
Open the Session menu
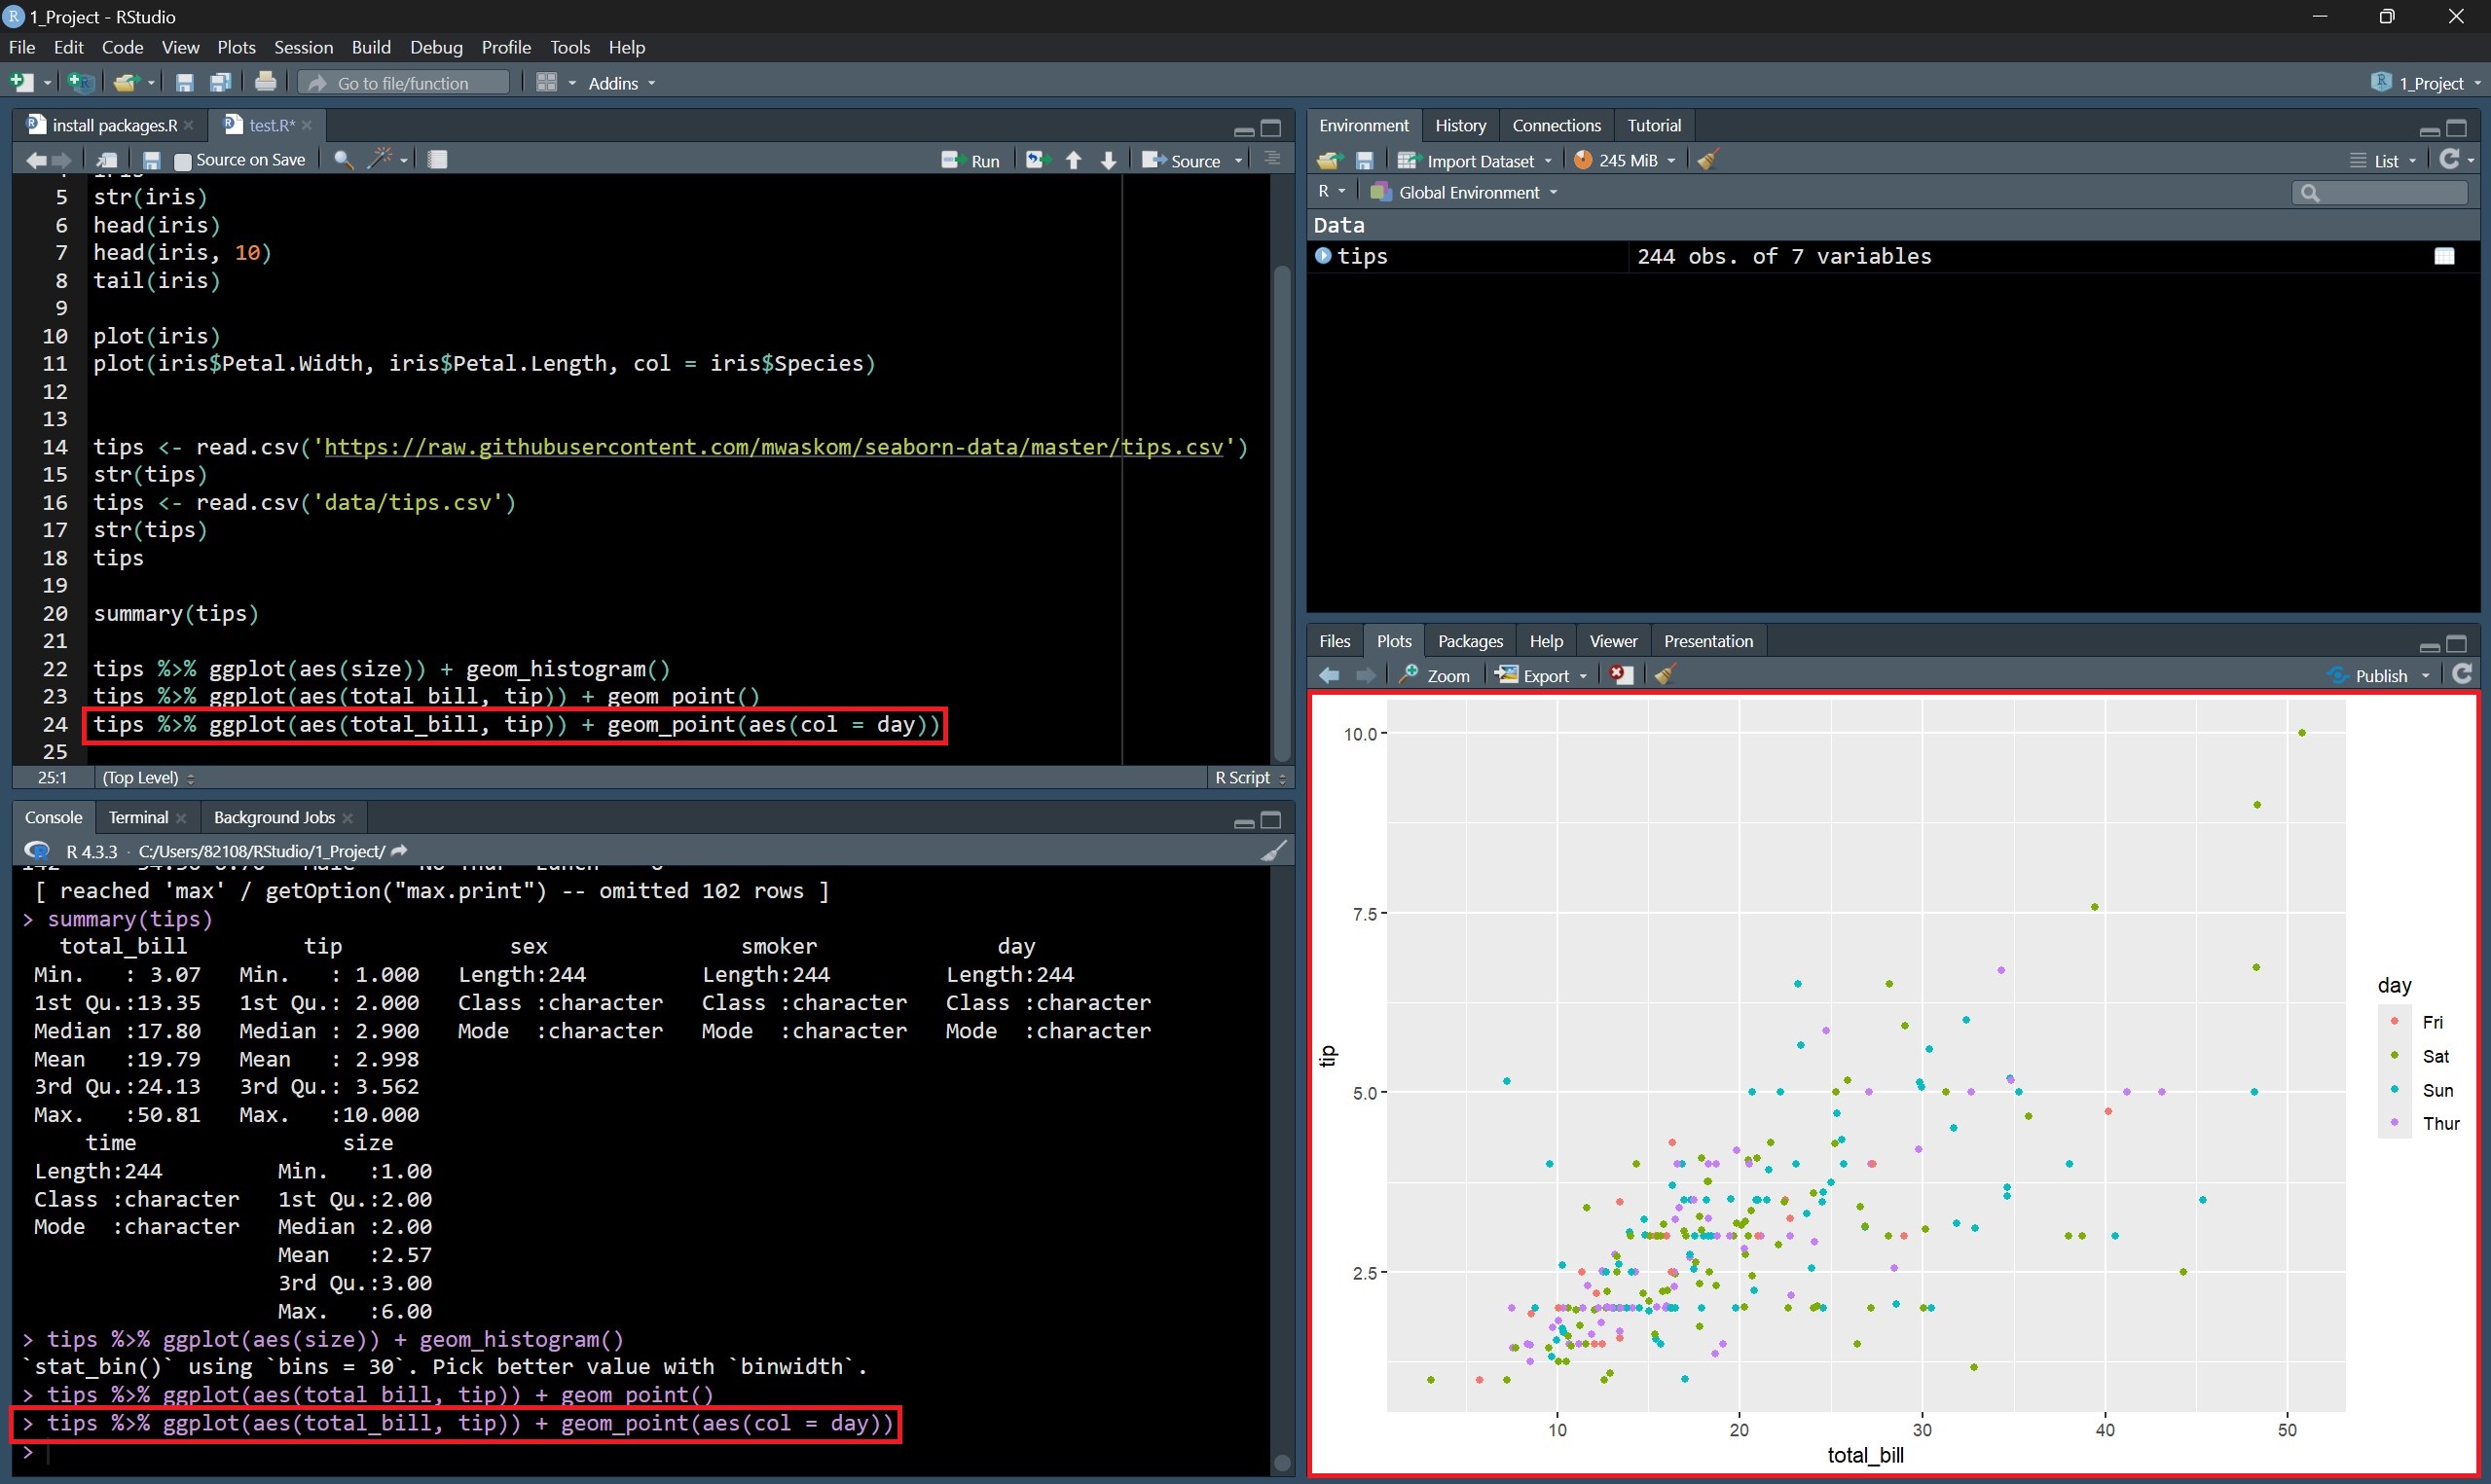(x=303, y=47)
